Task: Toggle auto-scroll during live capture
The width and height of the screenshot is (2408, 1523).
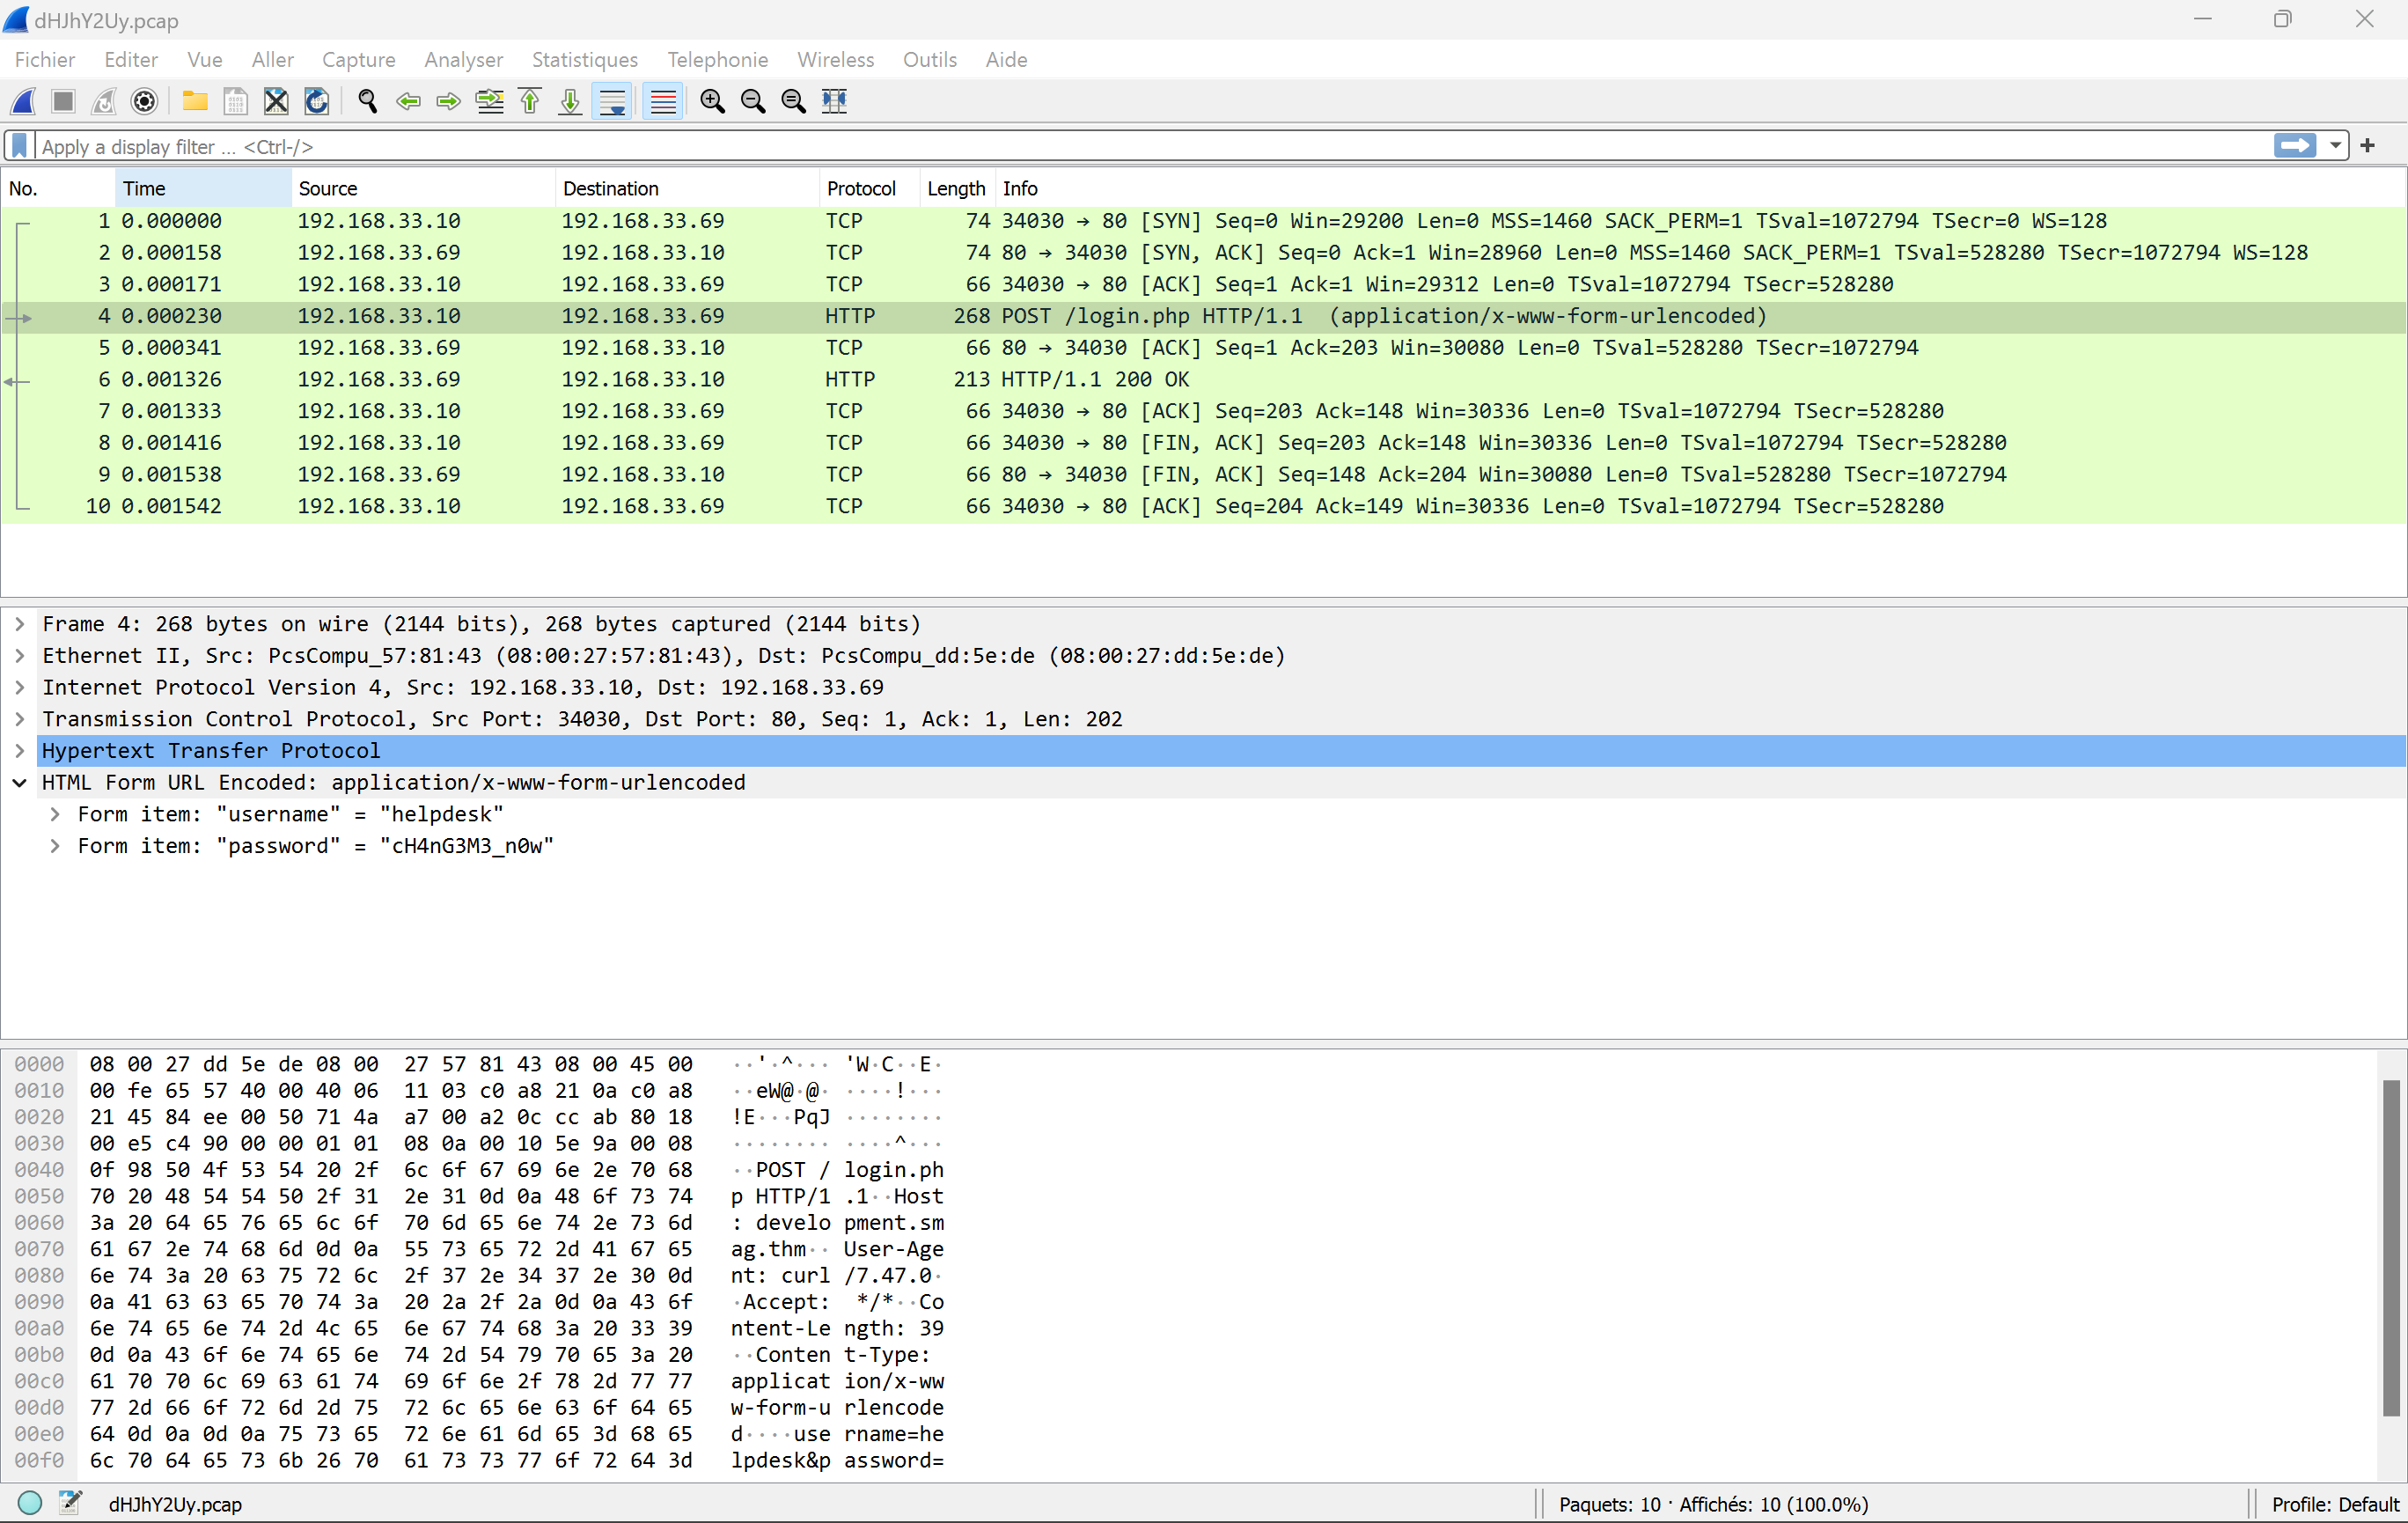Action: (612, 101)
